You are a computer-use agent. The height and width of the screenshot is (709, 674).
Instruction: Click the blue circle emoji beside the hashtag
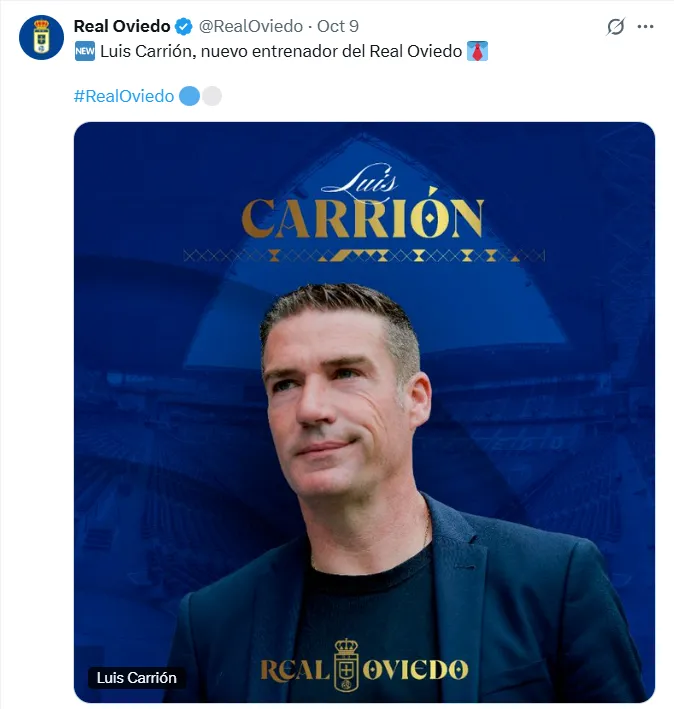coord(189,96)
